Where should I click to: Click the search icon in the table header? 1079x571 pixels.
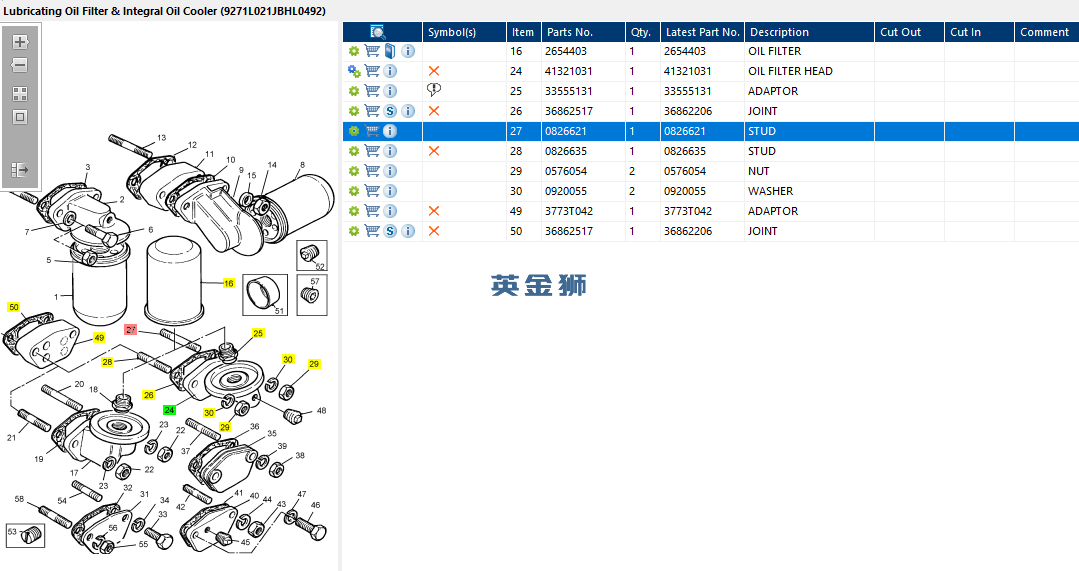377,32
